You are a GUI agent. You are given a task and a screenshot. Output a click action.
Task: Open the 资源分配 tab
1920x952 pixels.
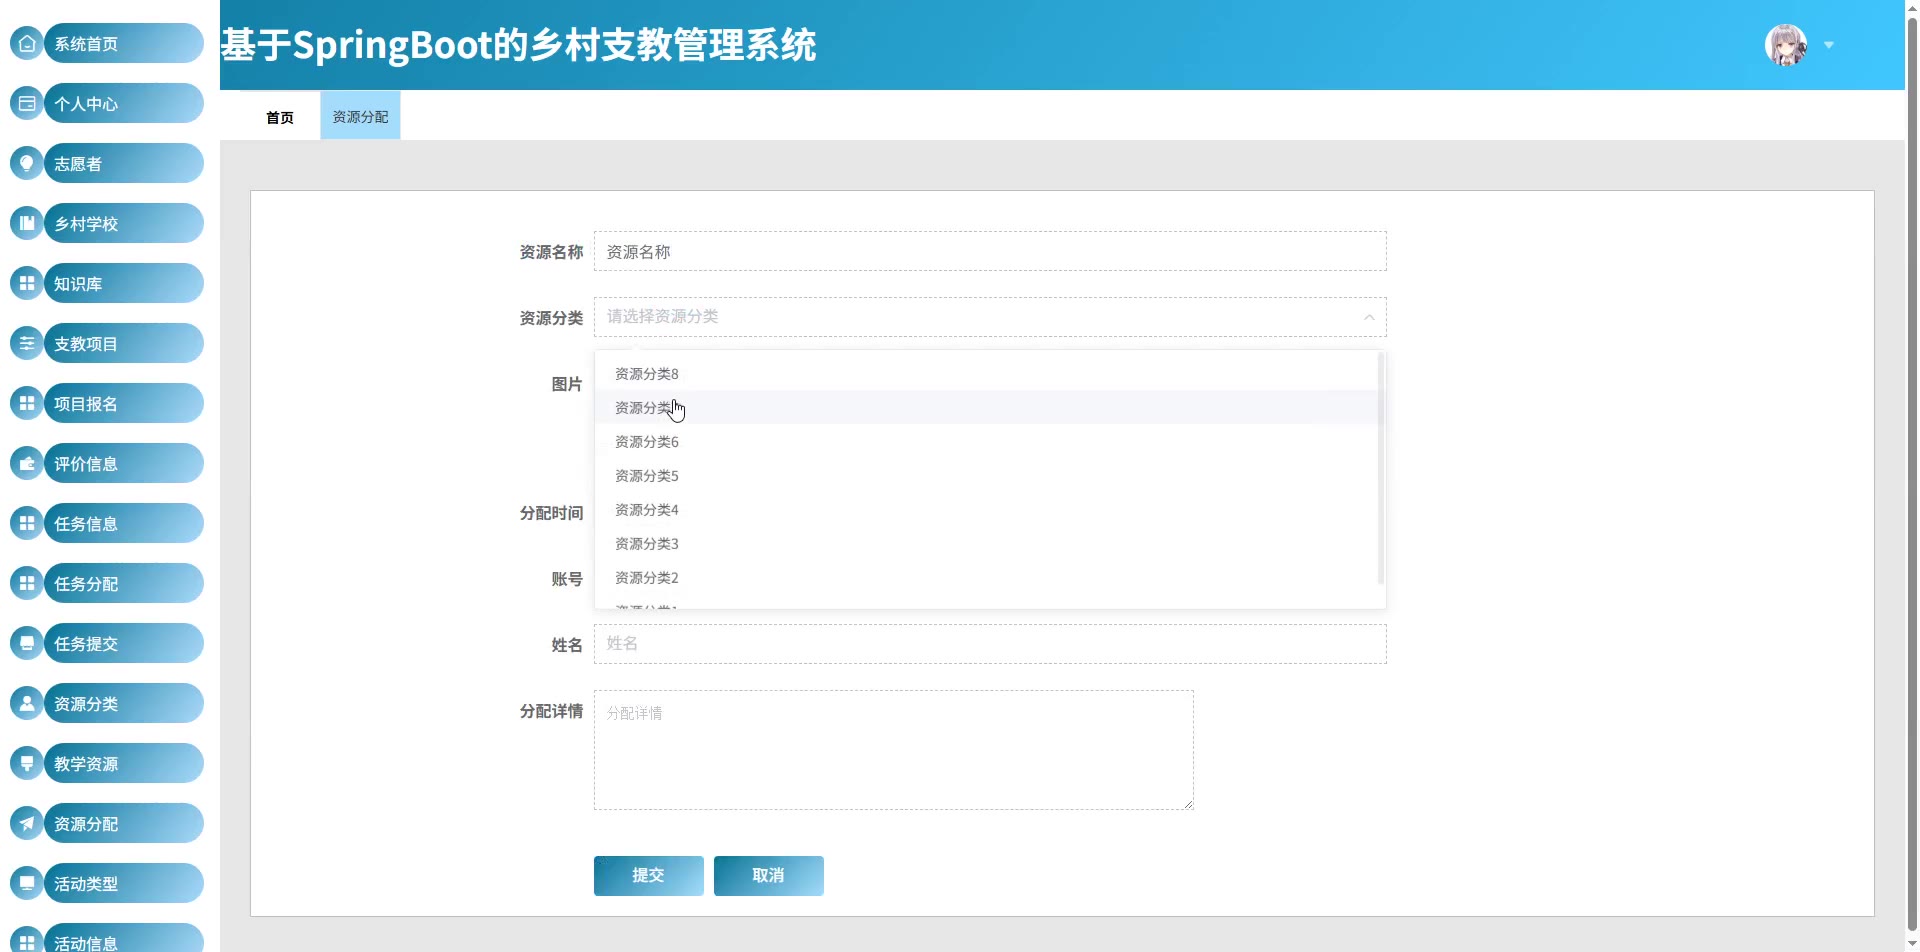pos(360,117)
